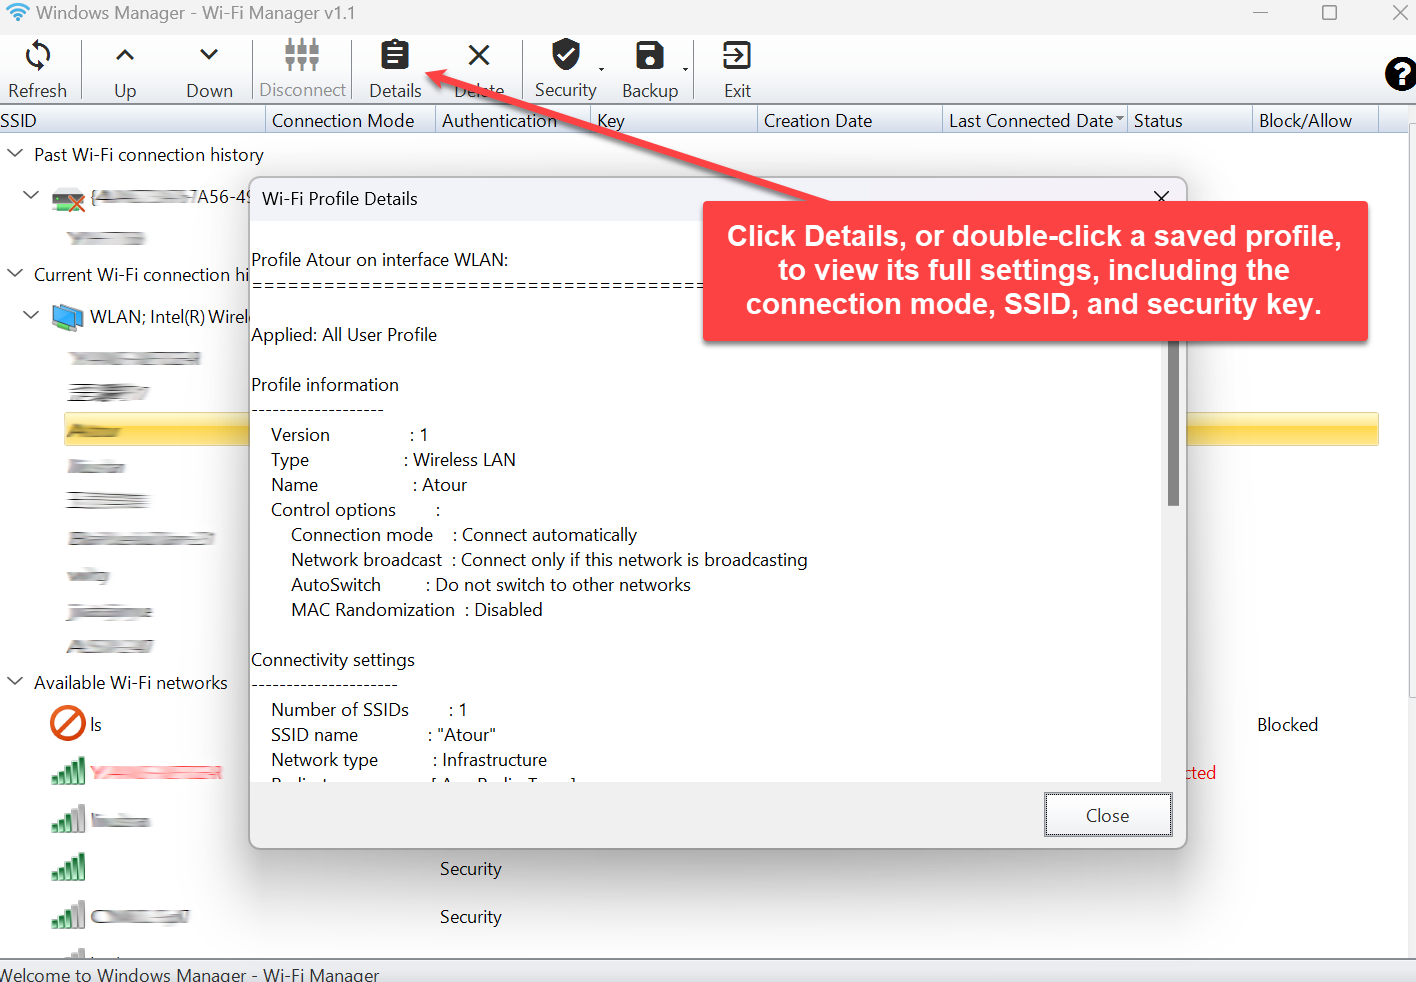Click the 'Infrastructure' network type value
Image resolution: width=1416 pixels, height=982 pixels.
tap(495, 760)
